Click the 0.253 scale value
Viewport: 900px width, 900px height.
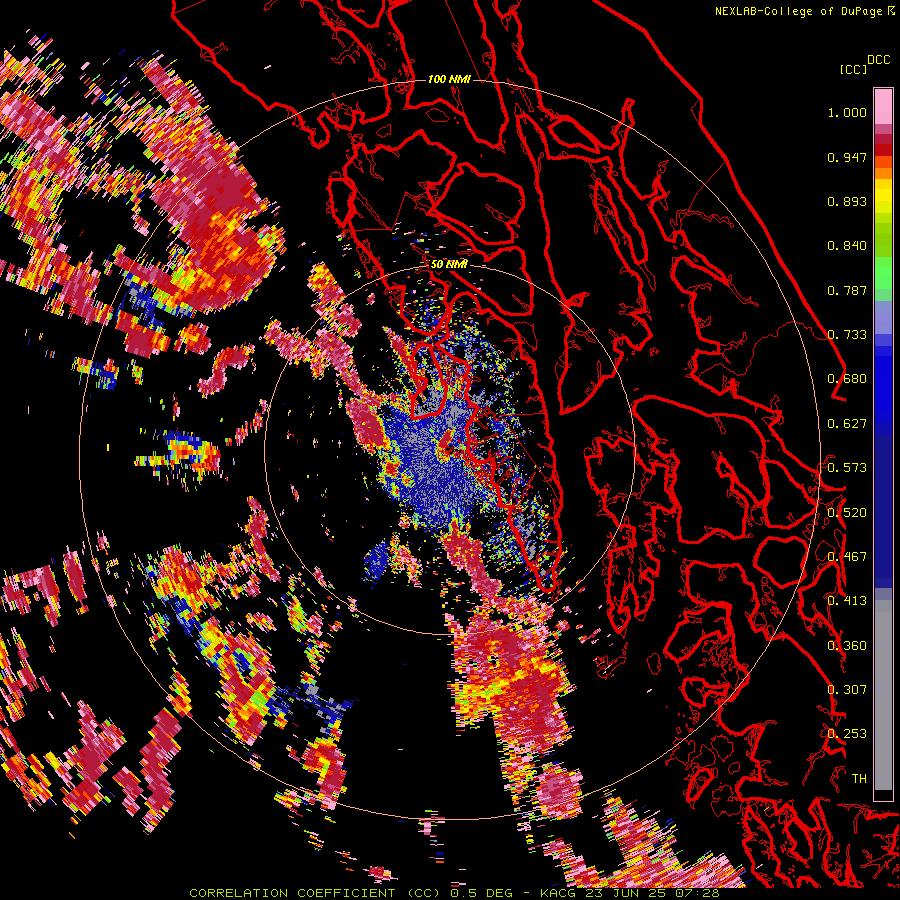[x=847, y=734]
